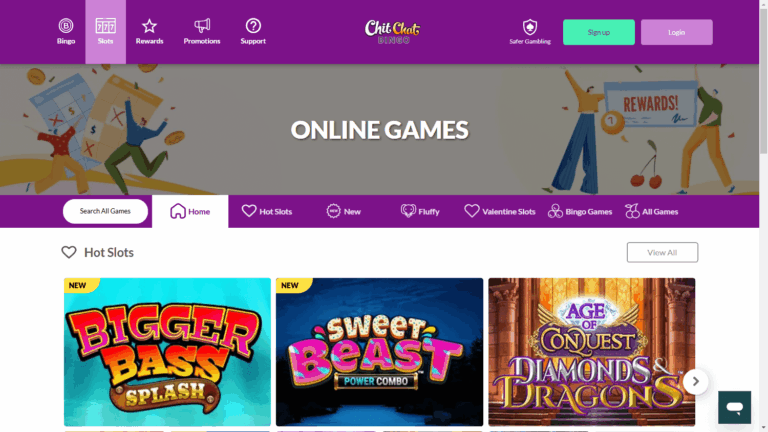Select the Bingo Games tab
Viewport: 768px width, 432px height.
click(580, 211)
